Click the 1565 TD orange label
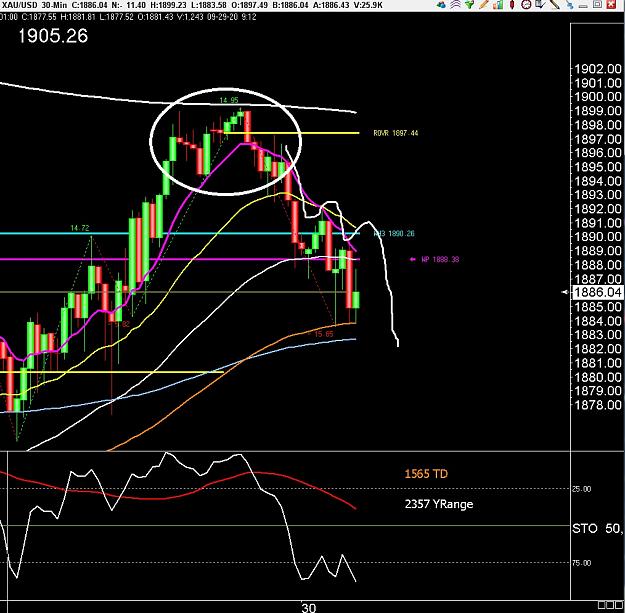 tap(426, 474)
